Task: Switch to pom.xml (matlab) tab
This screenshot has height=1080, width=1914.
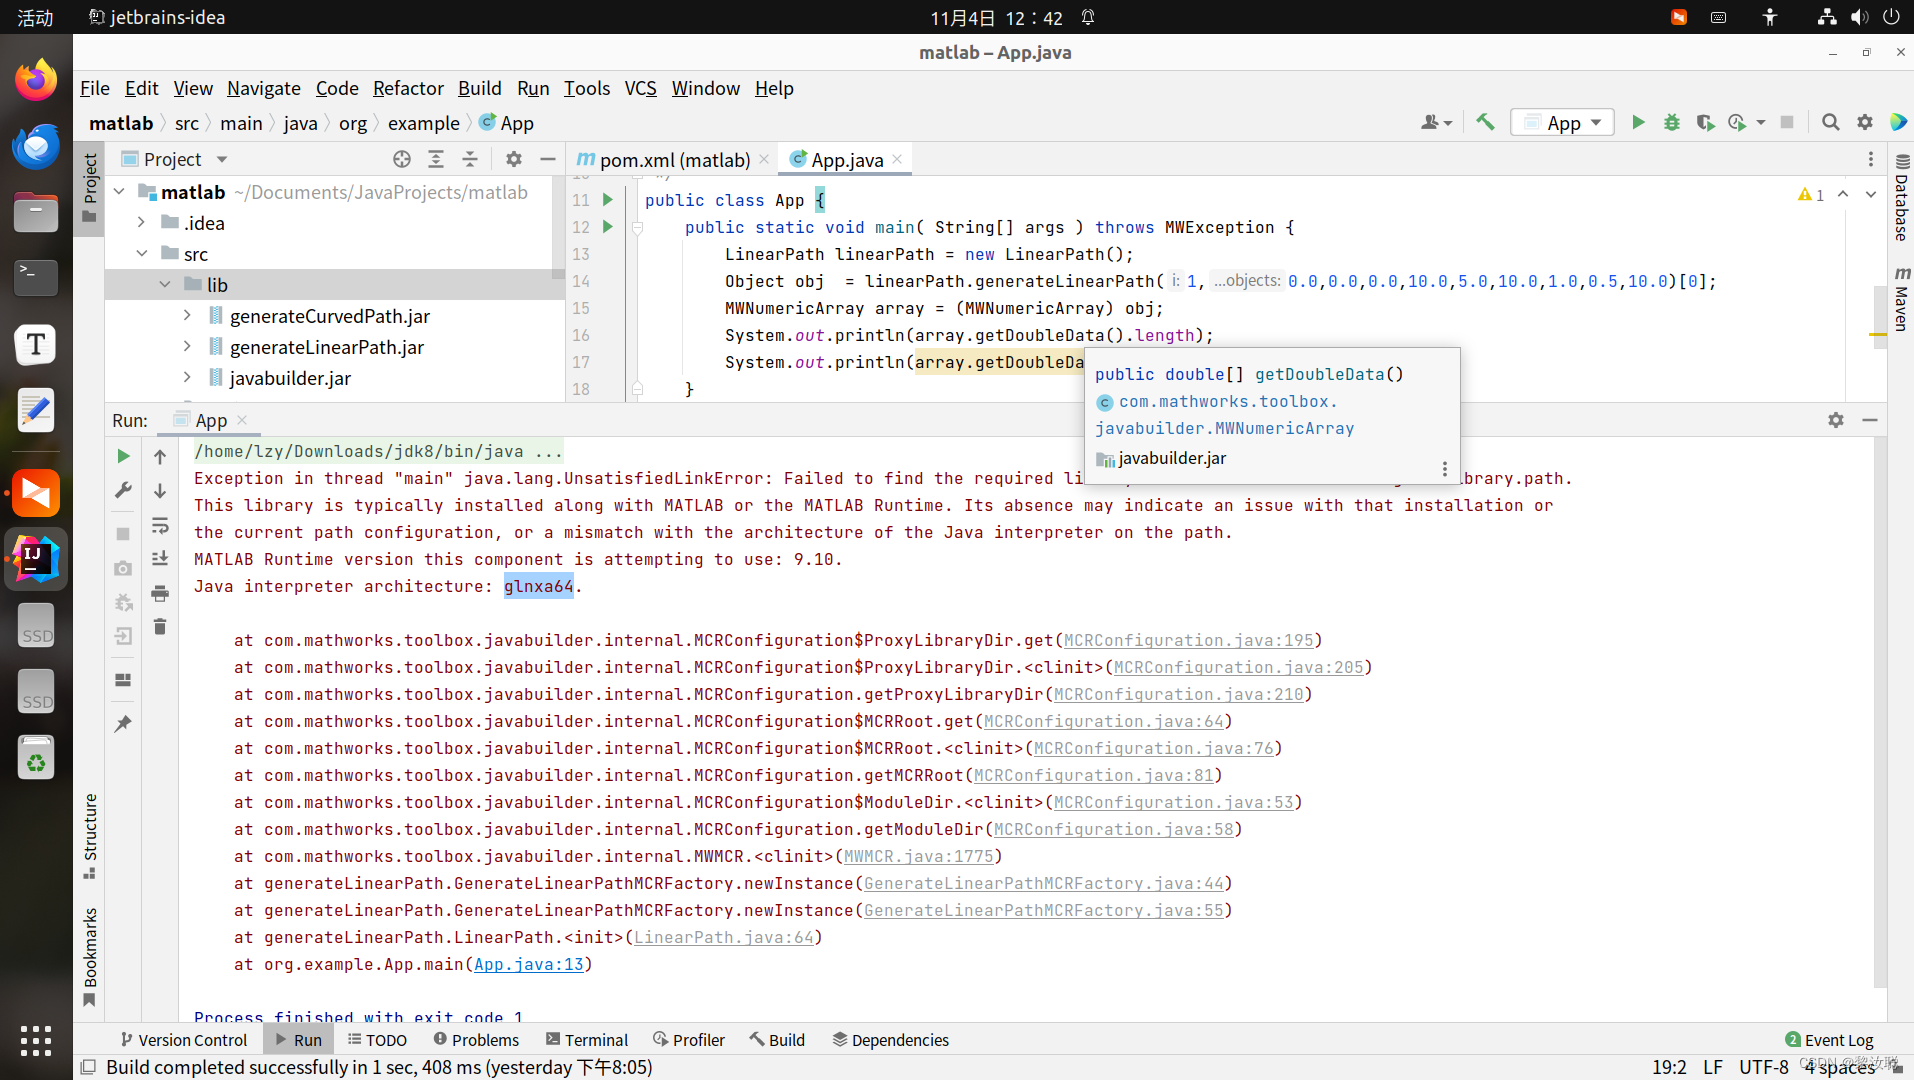Action: 664,160
